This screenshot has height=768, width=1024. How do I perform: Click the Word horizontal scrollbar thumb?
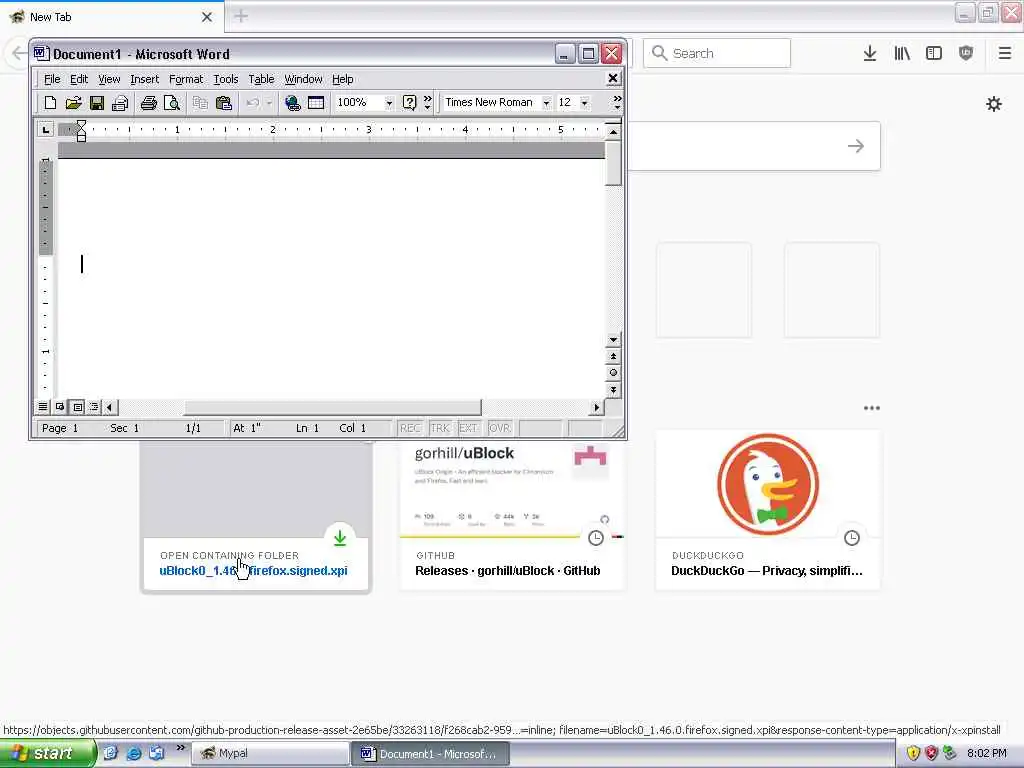click(x=332, y=408)
